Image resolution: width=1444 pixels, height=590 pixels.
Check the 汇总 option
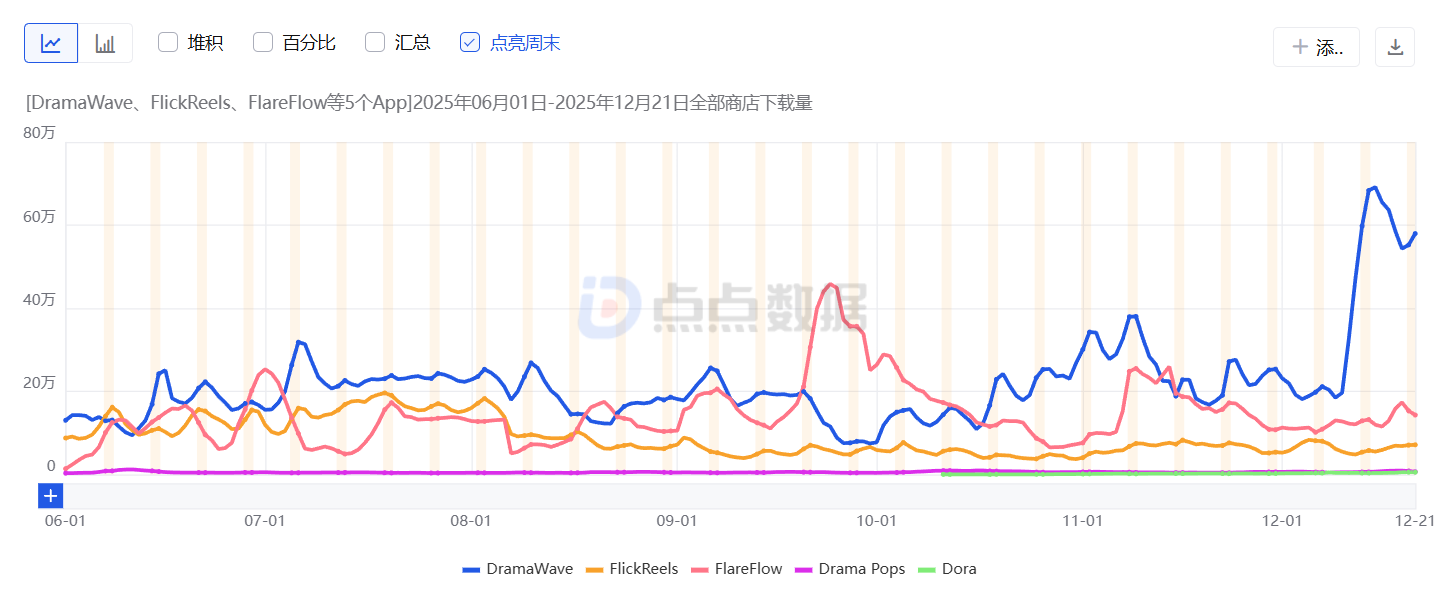(x=375, y=42)
